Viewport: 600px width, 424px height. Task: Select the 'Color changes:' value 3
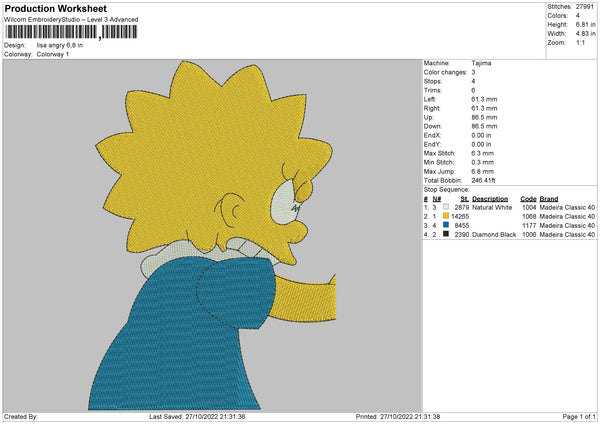pos(473,72)
